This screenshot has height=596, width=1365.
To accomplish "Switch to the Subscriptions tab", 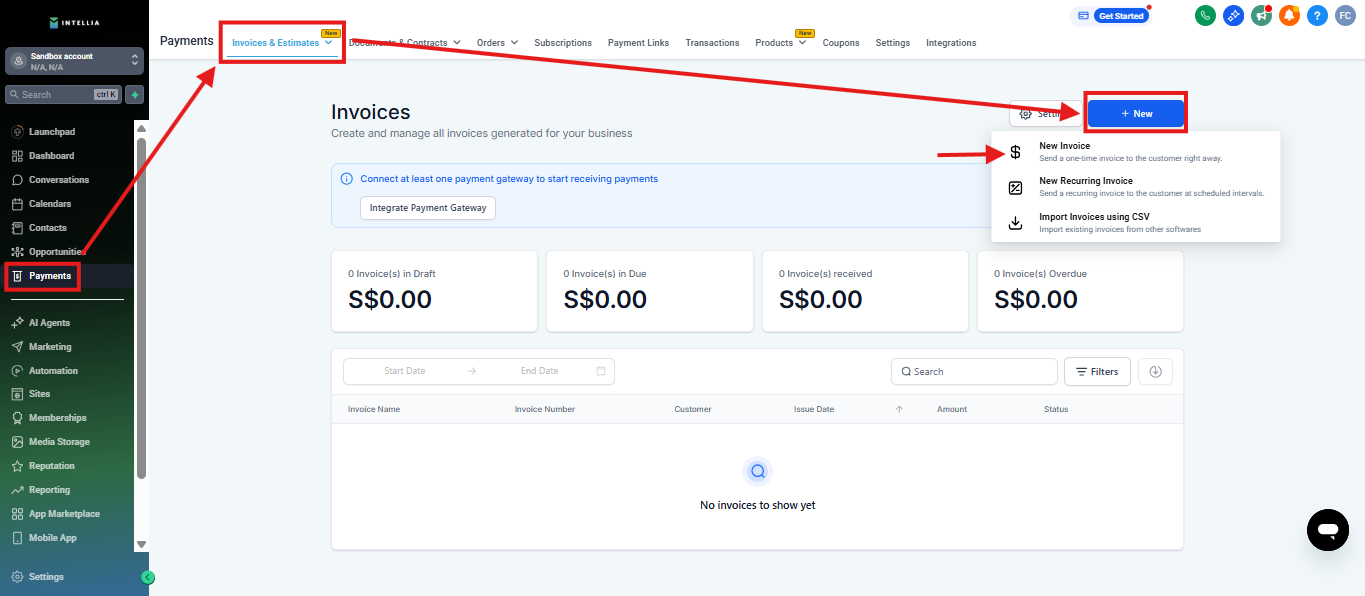I will [562, 43].
